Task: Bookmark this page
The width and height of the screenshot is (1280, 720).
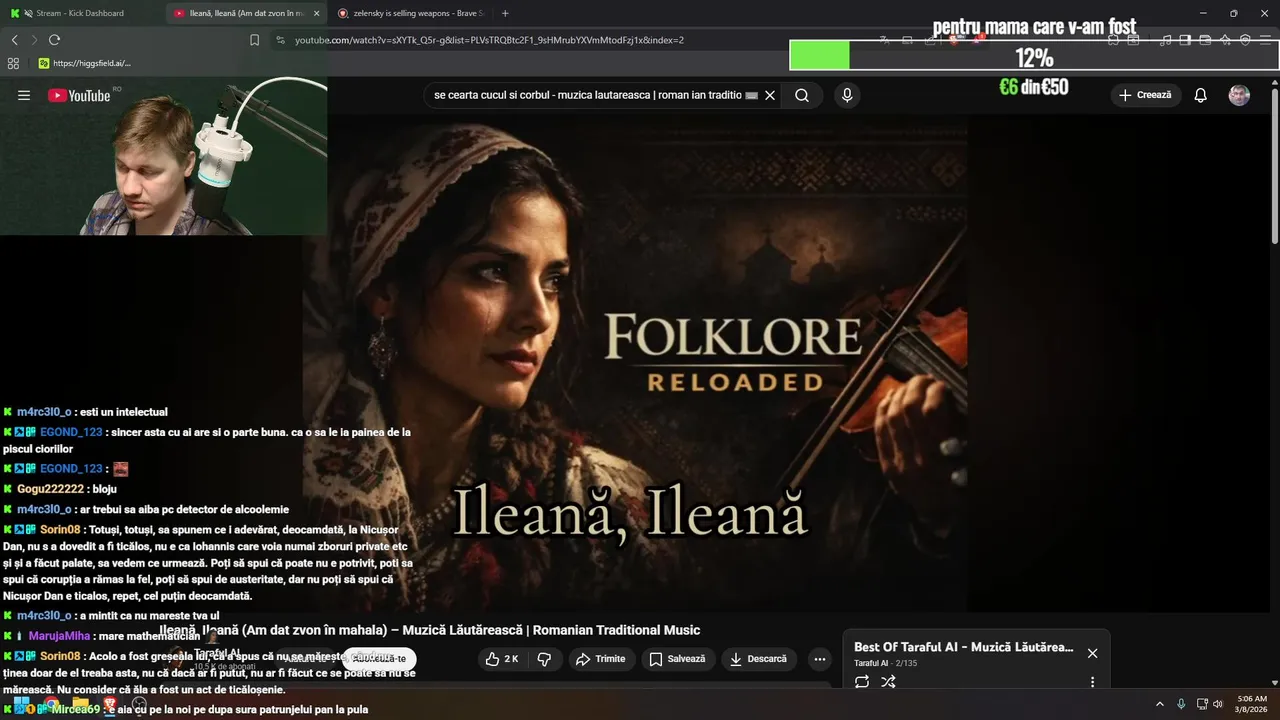Action: pos(254,40)
